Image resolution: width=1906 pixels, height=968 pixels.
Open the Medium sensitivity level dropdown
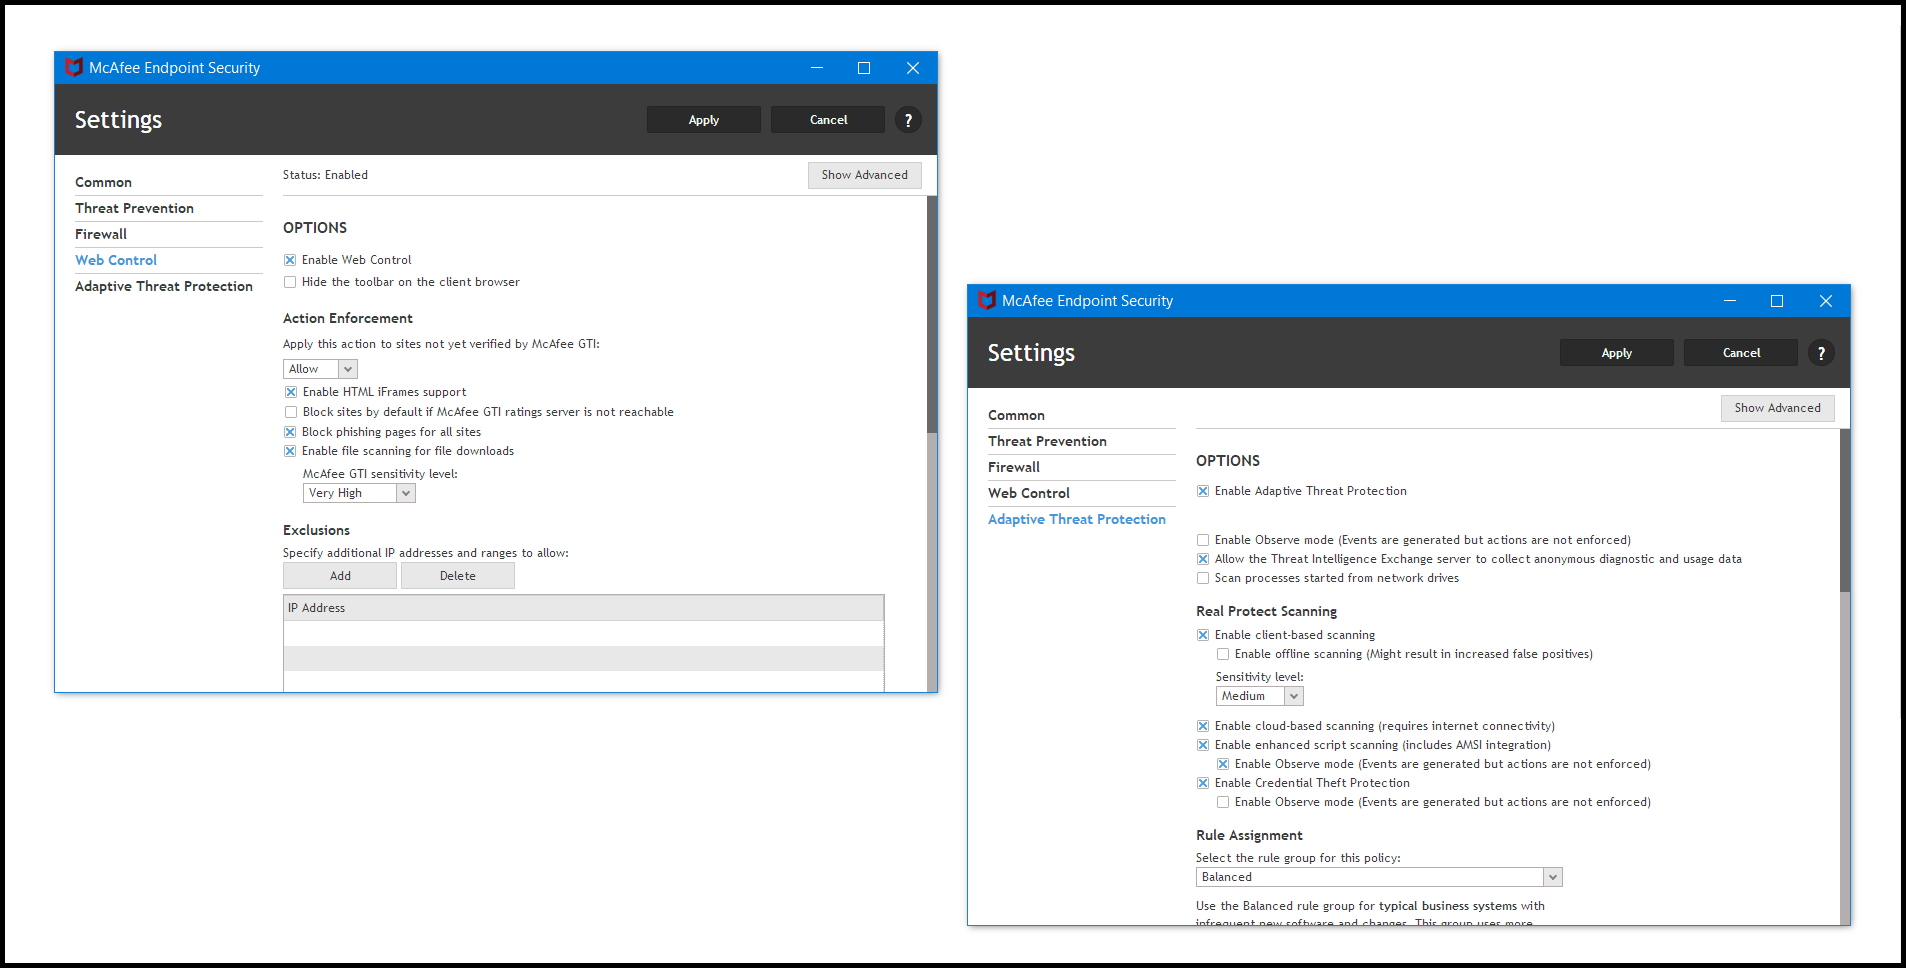click(x=1260, y=696)
